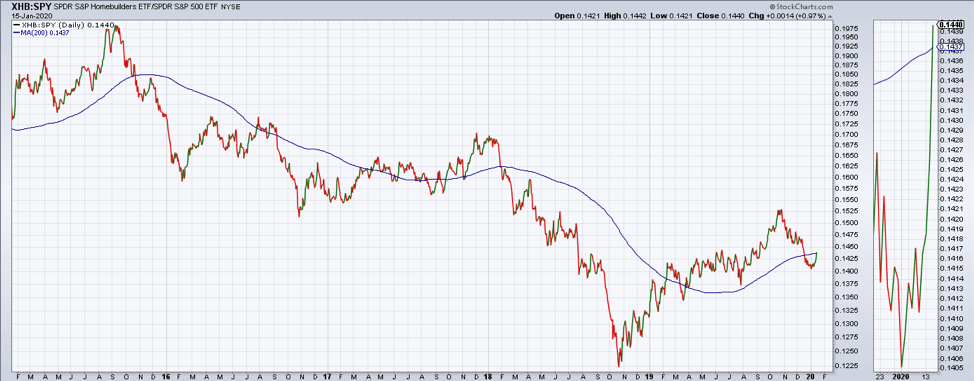Viewport: 974px width, 381px height.
Task: Click the 'MA(200) 0.1437' legend entry
Action: pos(40,32)
